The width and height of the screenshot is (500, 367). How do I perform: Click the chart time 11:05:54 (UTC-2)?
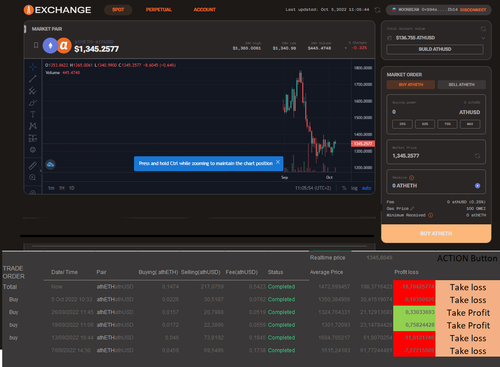pyautogui.click(x=313, y=188)
